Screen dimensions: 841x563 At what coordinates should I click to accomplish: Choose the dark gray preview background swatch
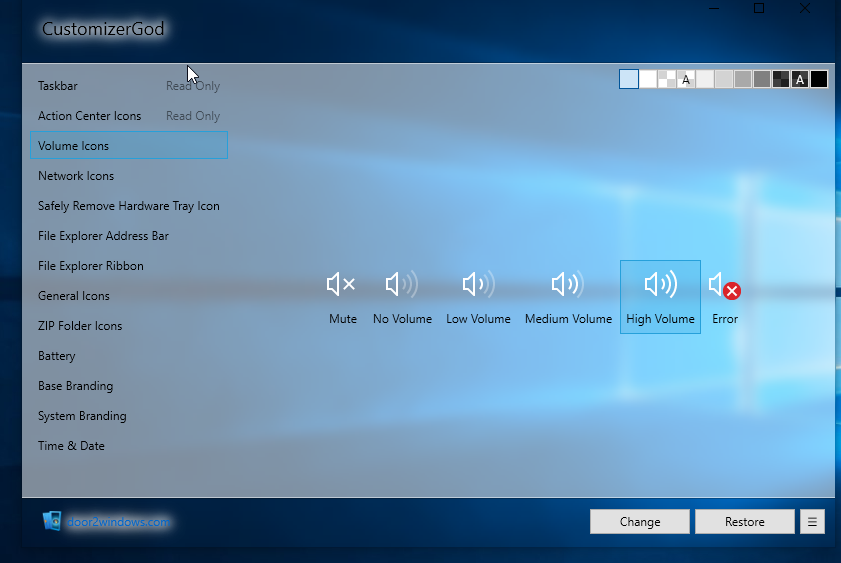point(762,79)
